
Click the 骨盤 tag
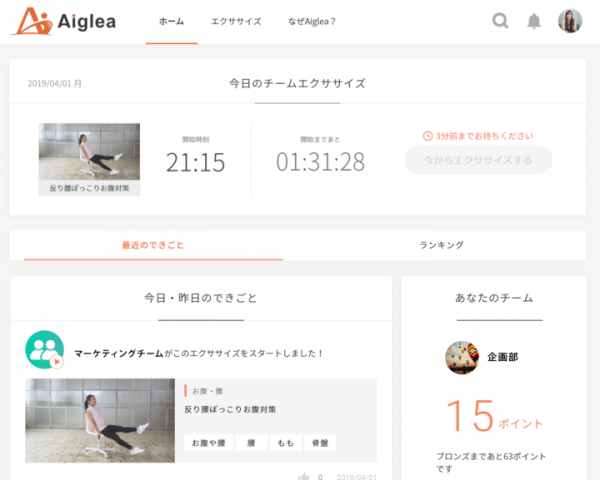click(x=320, y=443)
